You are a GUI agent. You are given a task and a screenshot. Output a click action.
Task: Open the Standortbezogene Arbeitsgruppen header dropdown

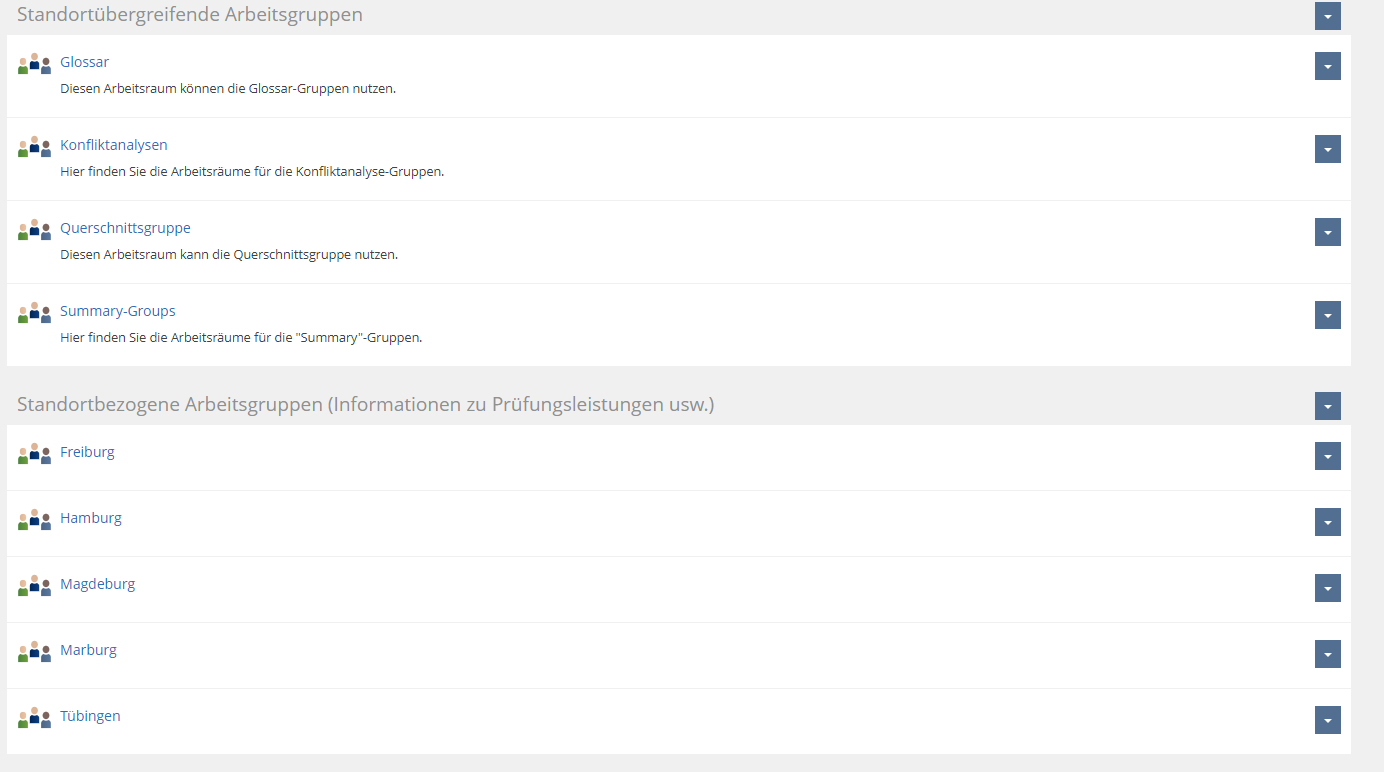(x=1327, y=406)
